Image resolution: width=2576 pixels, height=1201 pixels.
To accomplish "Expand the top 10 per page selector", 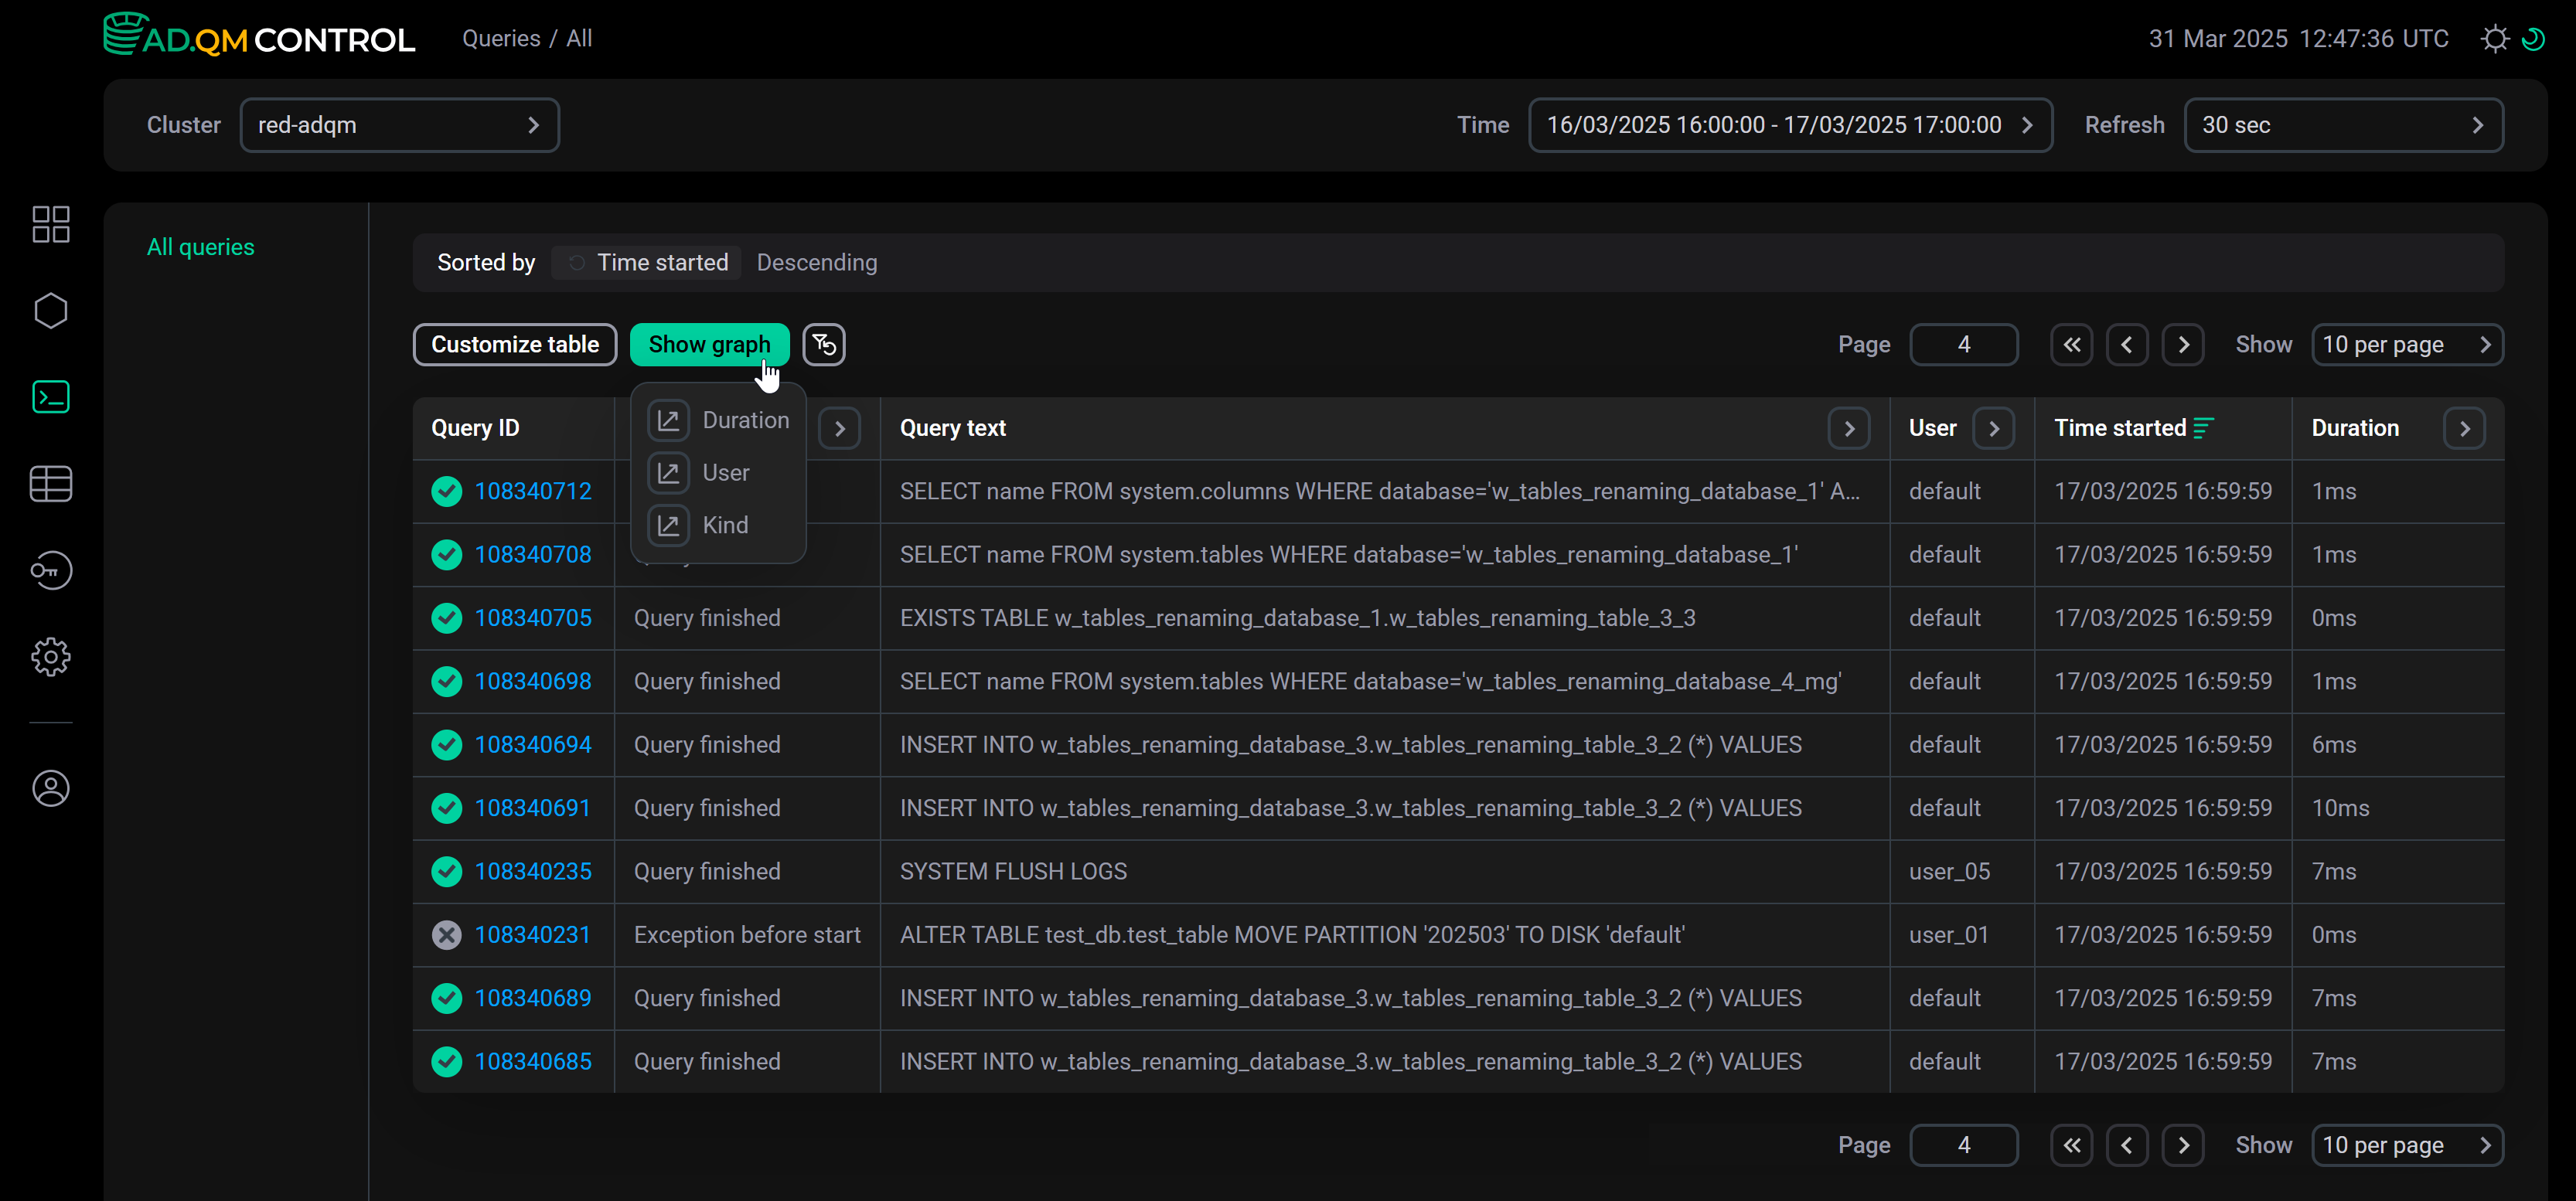I will (x=2406, y=345).
